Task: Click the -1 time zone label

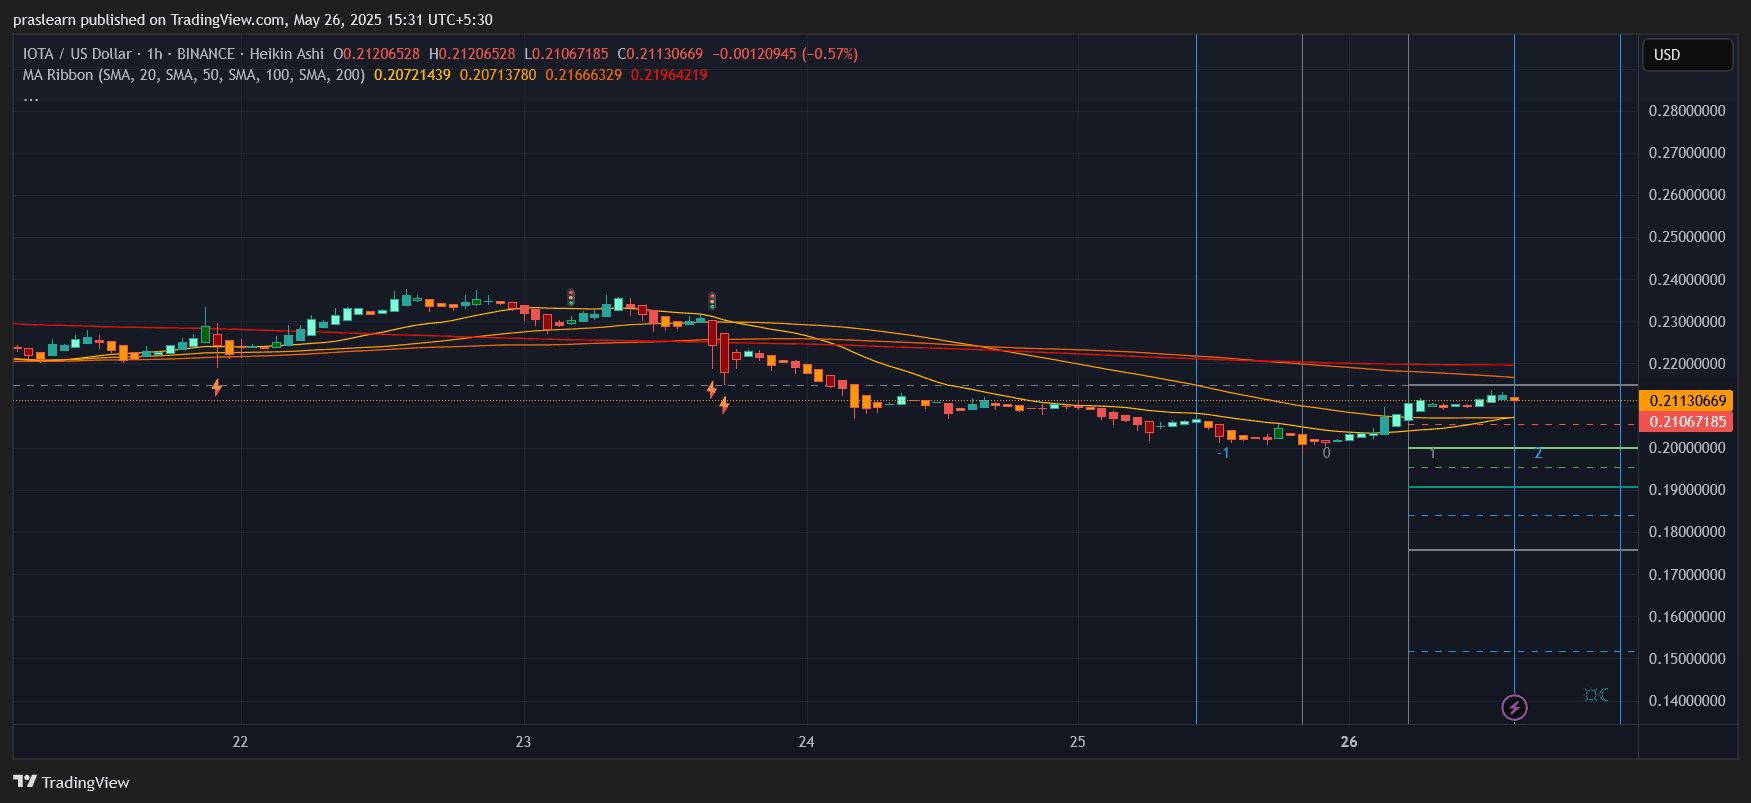Action: click(x=1223, y=453)
